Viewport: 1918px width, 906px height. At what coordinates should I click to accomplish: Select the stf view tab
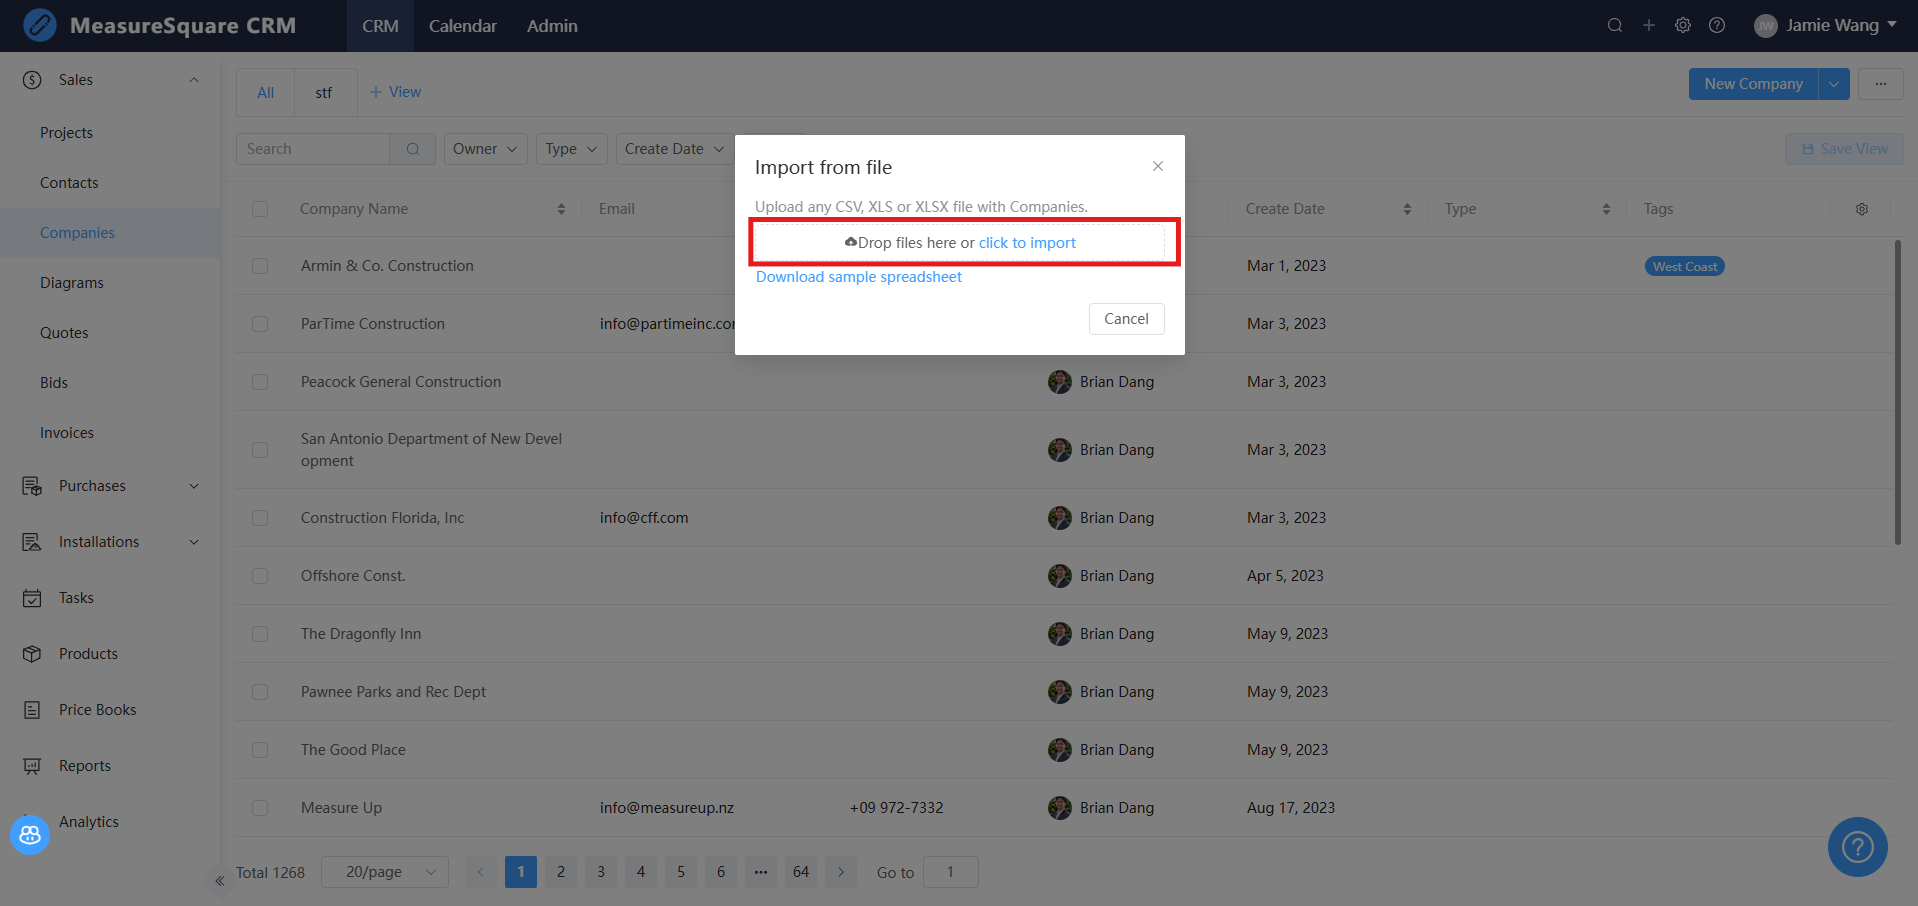point(324,93)
